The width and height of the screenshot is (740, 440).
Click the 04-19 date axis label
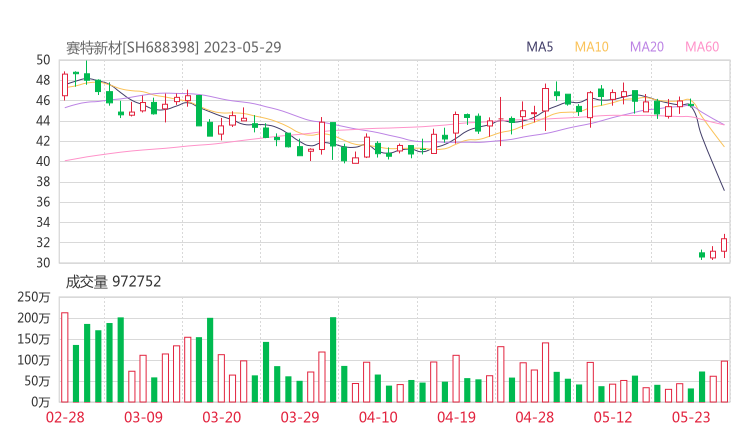[456, 417]
